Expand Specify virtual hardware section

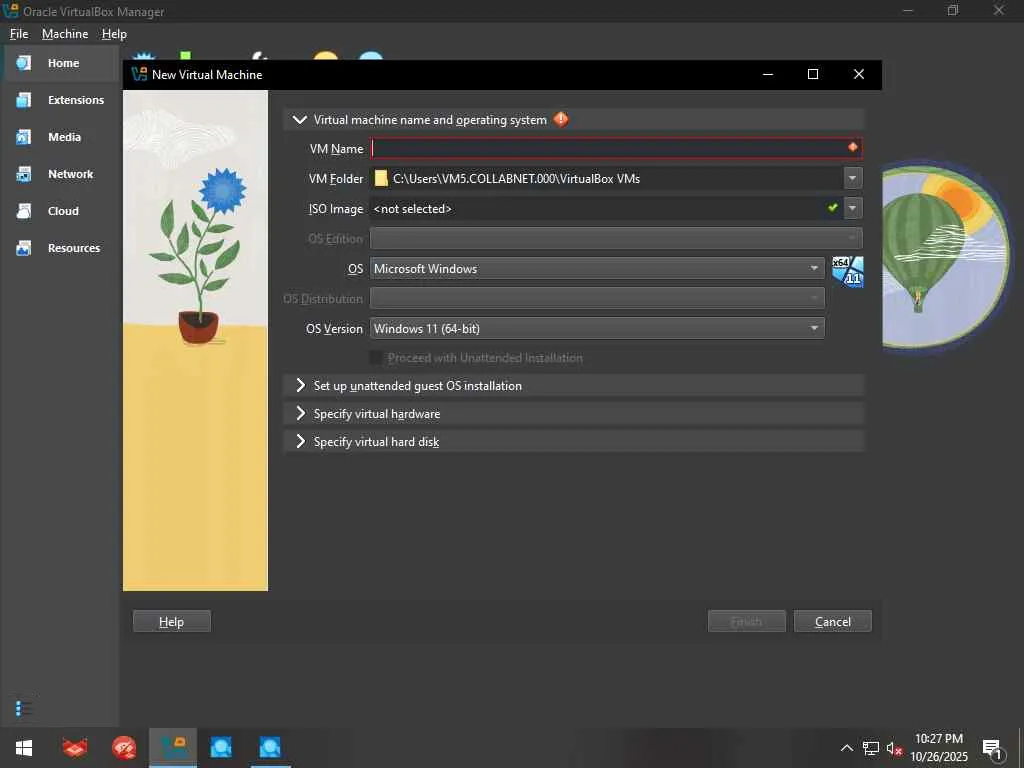(574, 414)
